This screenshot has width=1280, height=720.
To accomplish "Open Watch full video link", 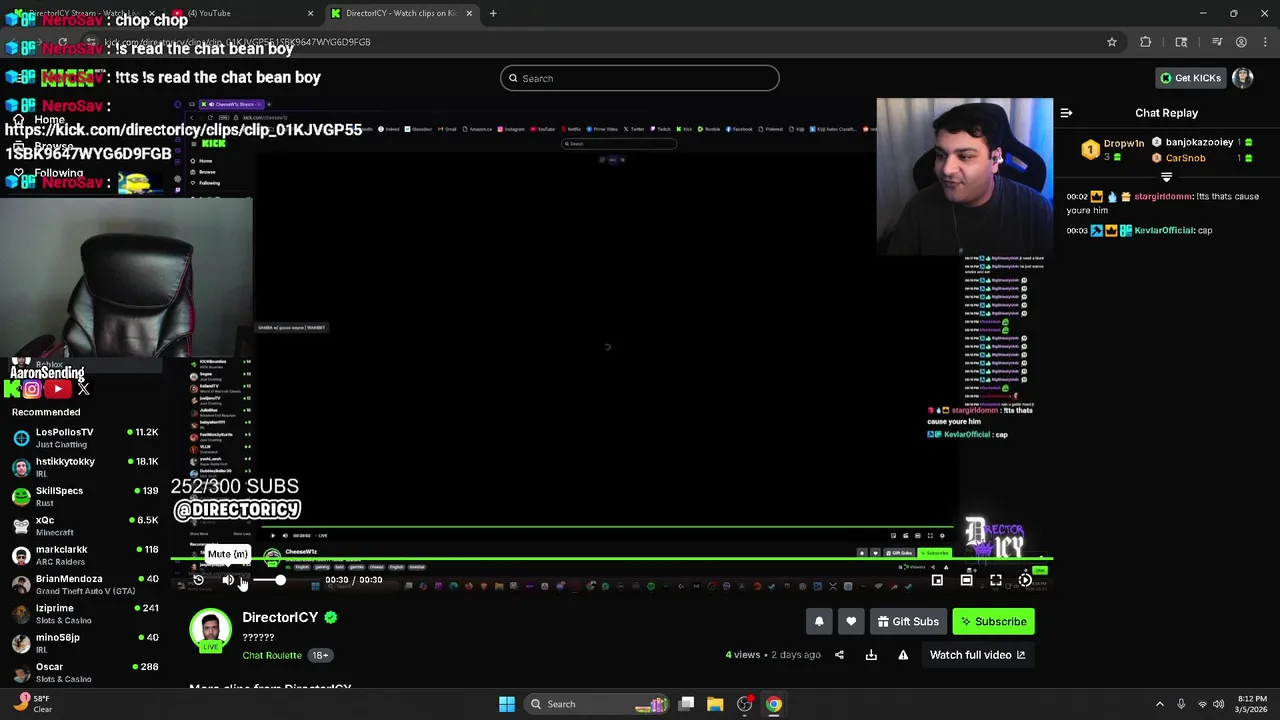I will pyautogui.click(x=977, y=655).
